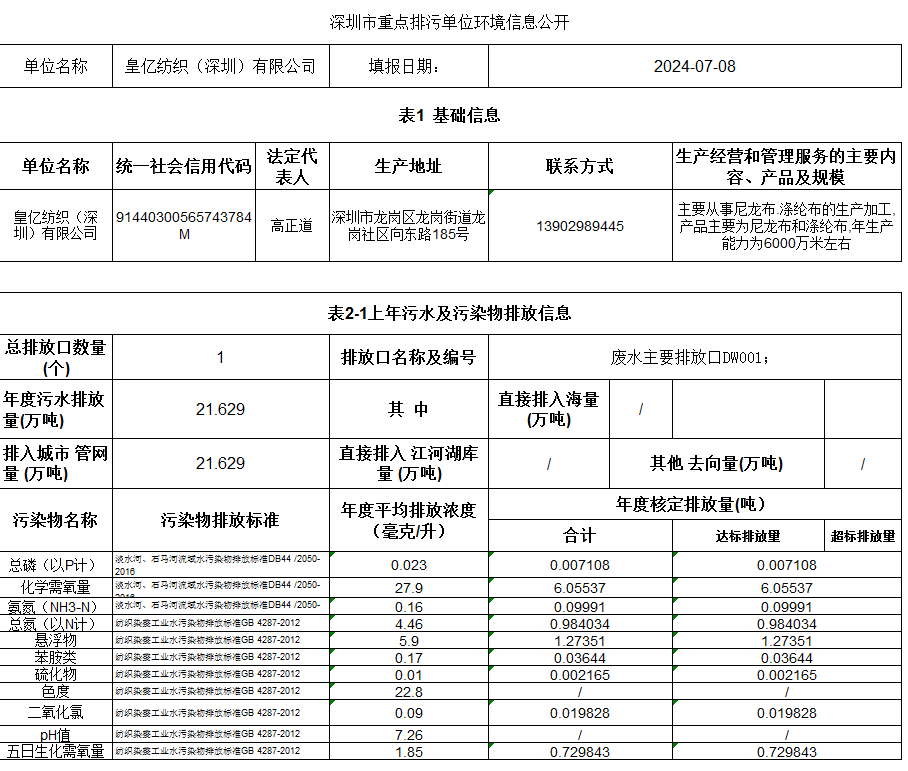Click the 总氮 concentration value 4.46

409,624
